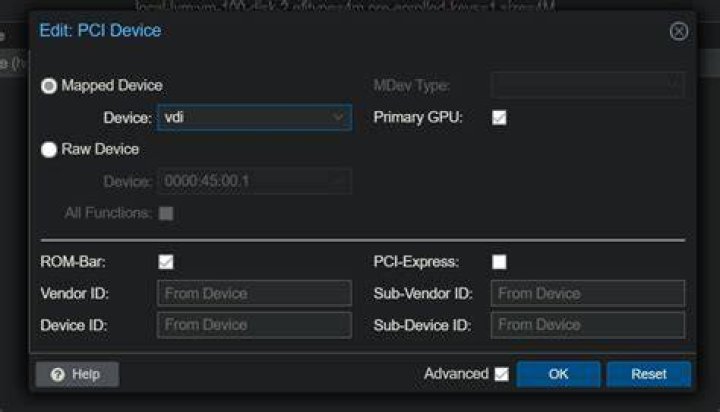Click the Edit: PCI Device title text
720x412 pixels.
[100, 30]
